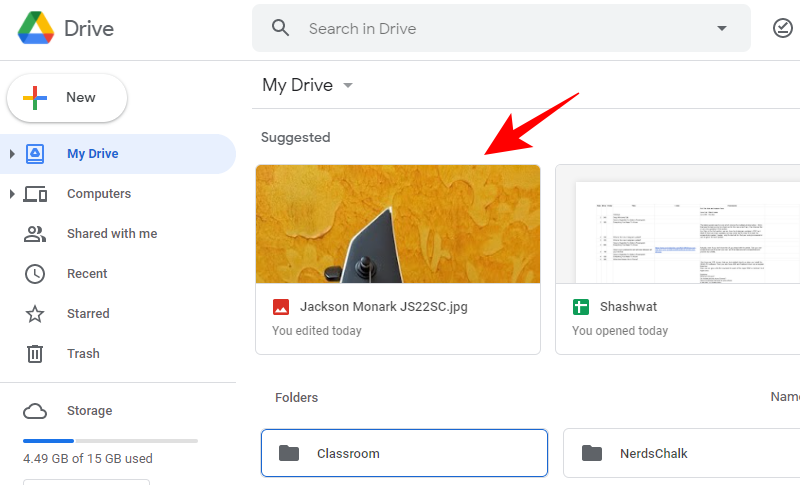Click the Storage cloud icon

pyautogui.click(x=35, y=411)
